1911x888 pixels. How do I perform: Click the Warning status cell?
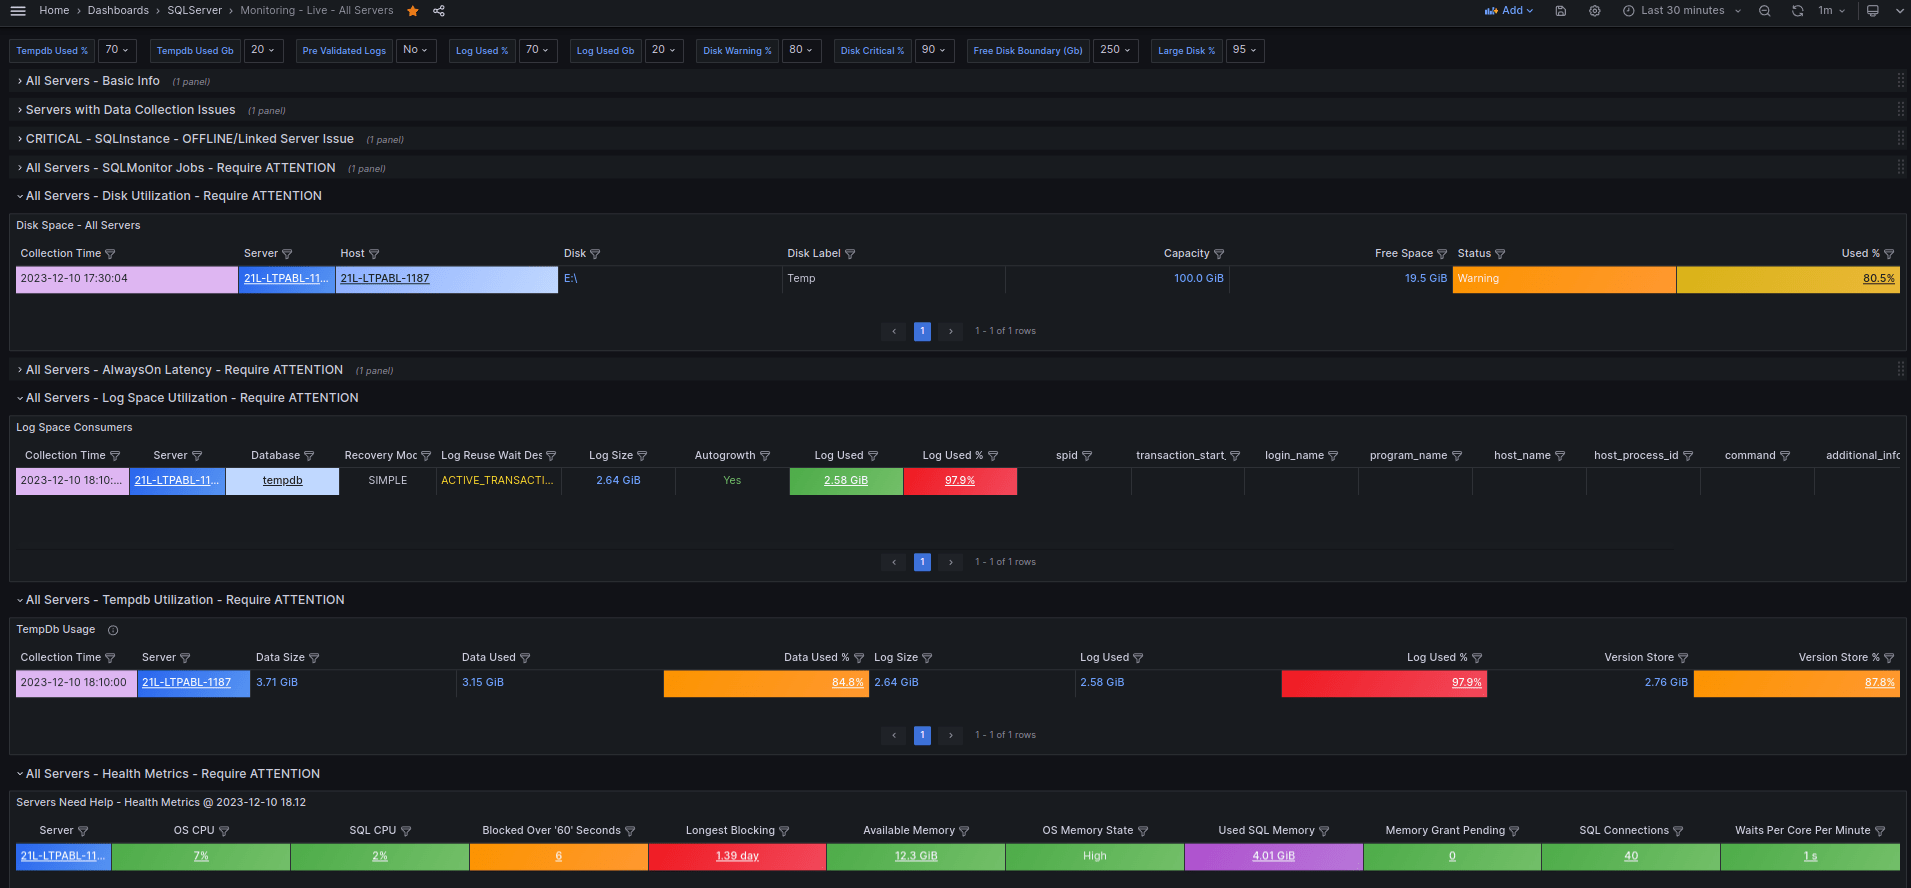point(1564,279)
